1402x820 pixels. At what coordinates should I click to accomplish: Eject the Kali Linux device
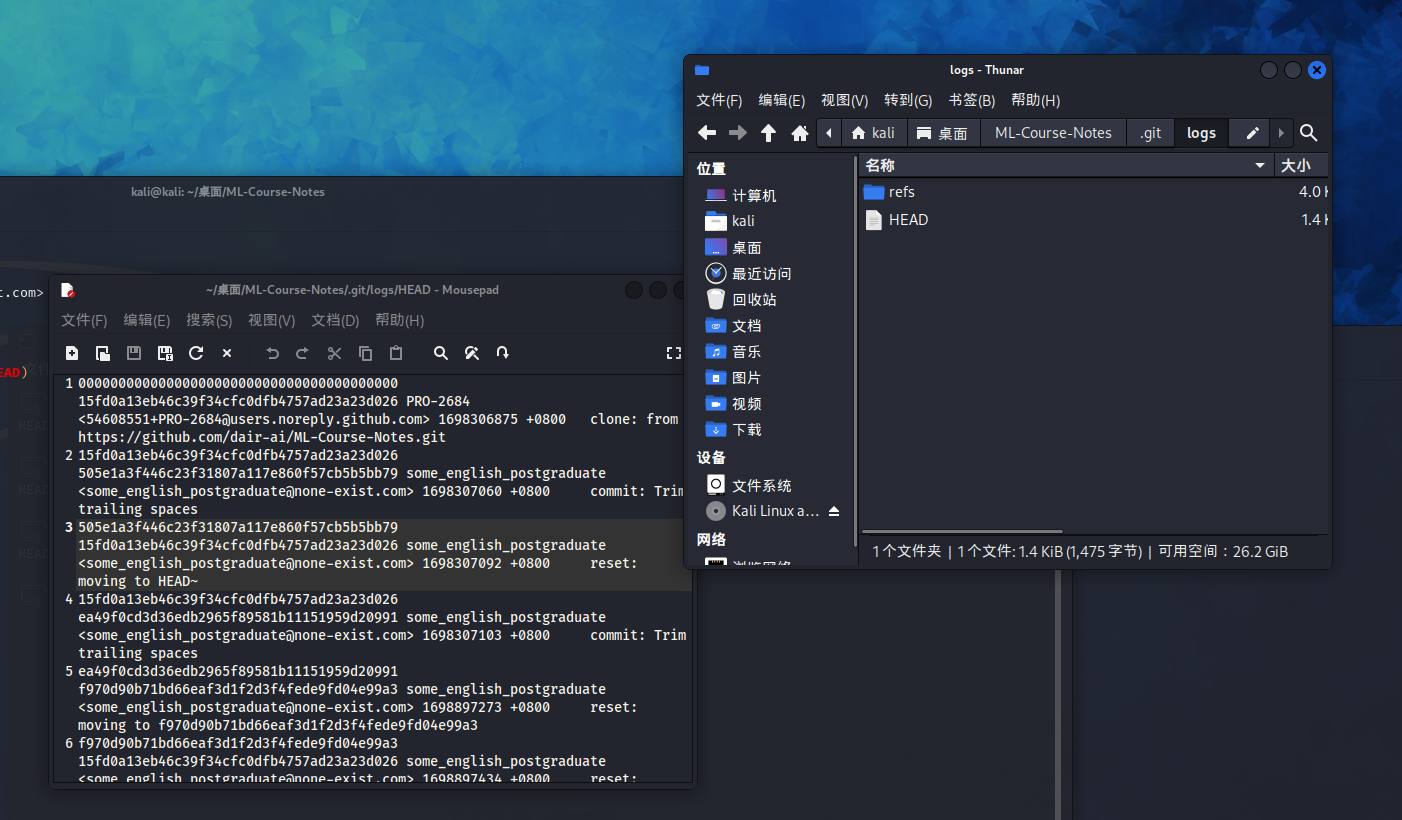[x=834, y=511]
